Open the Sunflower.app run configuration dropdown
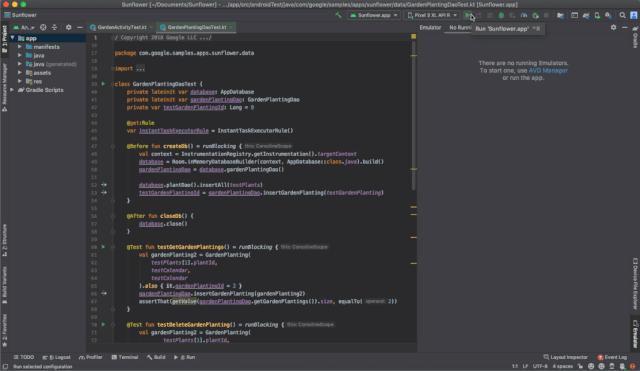The width and height of the screenshot is (640, 371). click(x=373, y=15)
